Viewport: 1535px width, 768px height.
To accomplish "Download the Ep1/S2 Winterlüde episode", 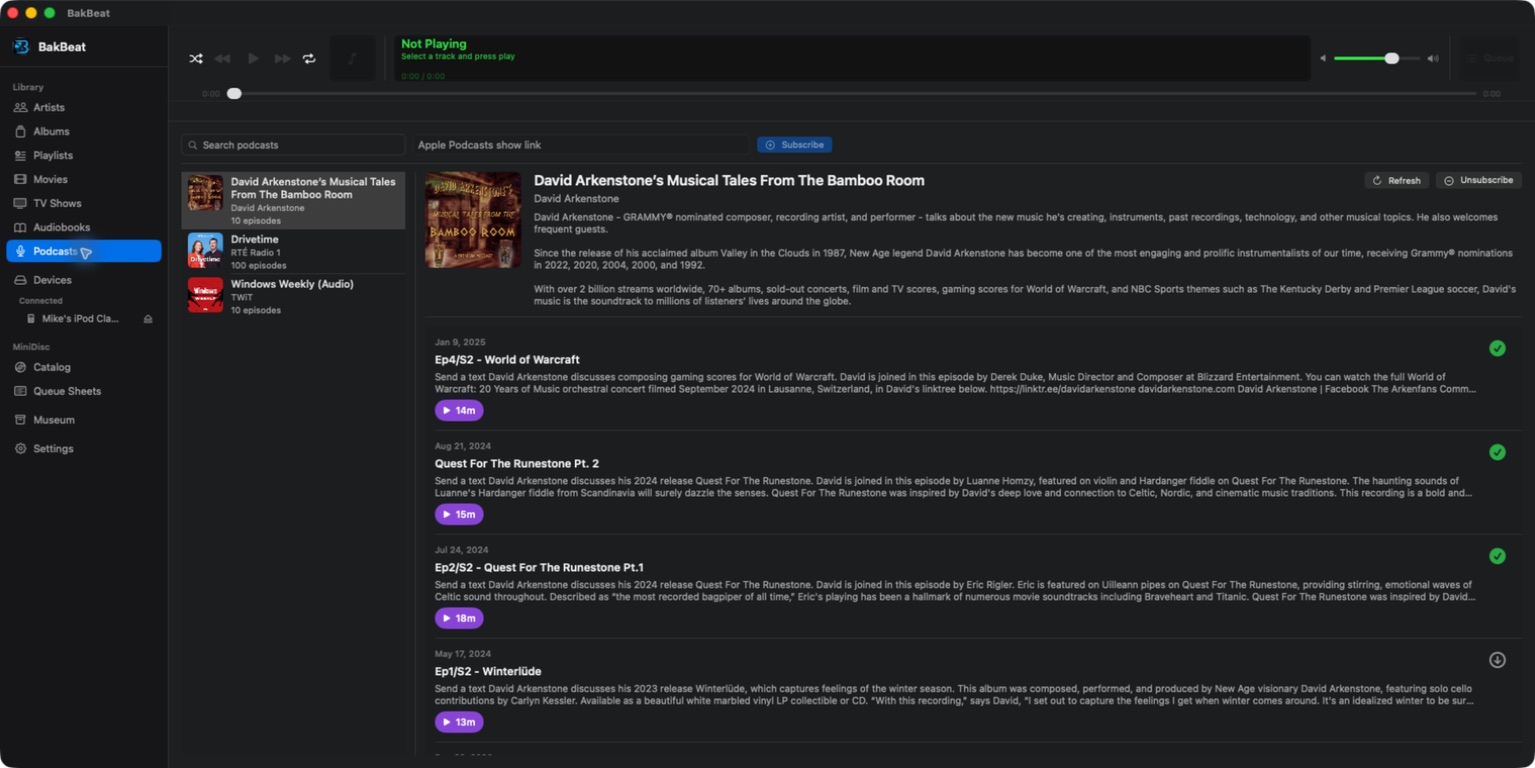I will (1497, 660).
